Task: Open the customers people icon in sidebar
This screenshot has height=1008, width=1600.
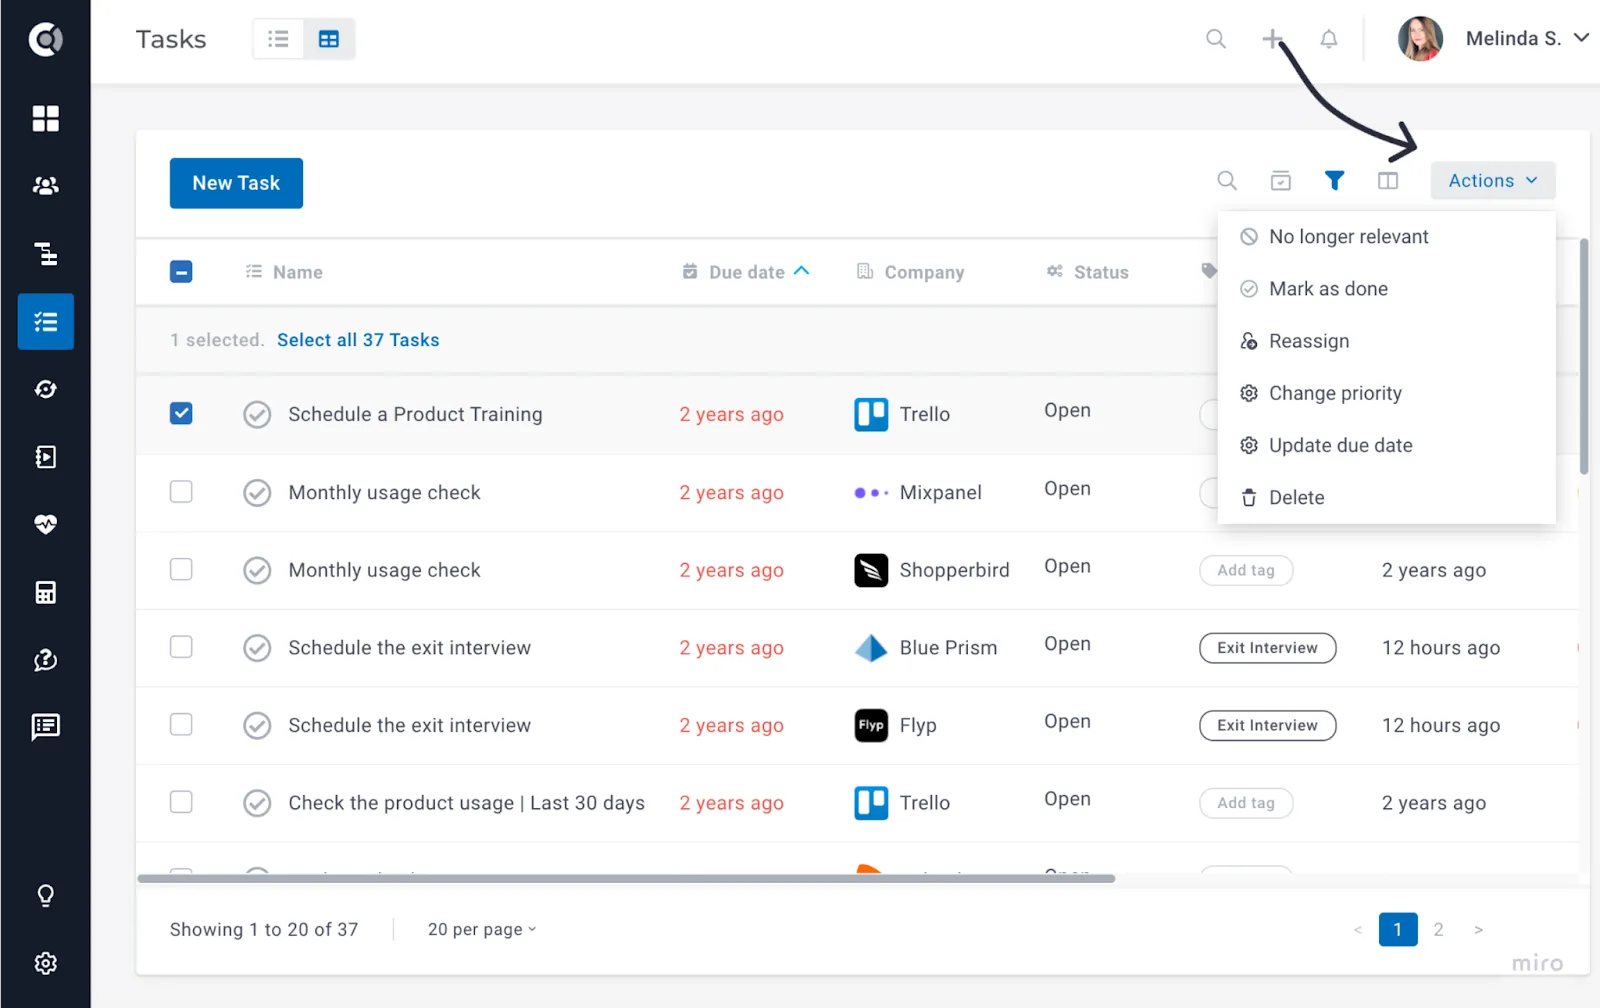Action: pos(45,186)
